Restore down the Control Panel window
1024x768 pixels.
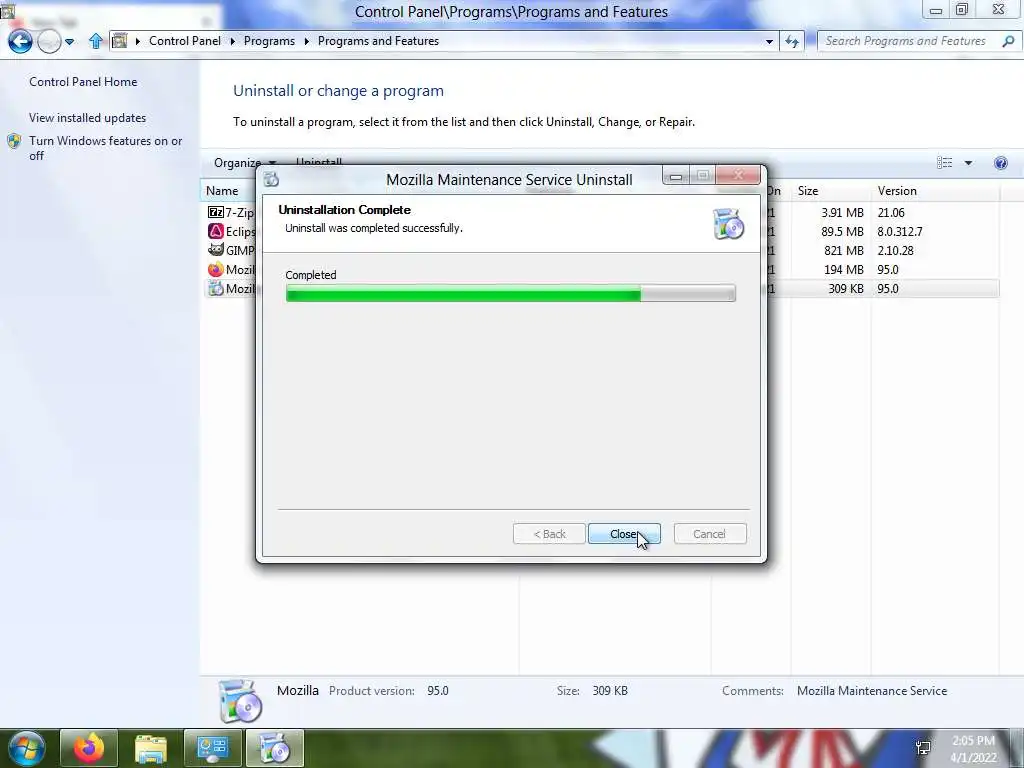[961, 10]
